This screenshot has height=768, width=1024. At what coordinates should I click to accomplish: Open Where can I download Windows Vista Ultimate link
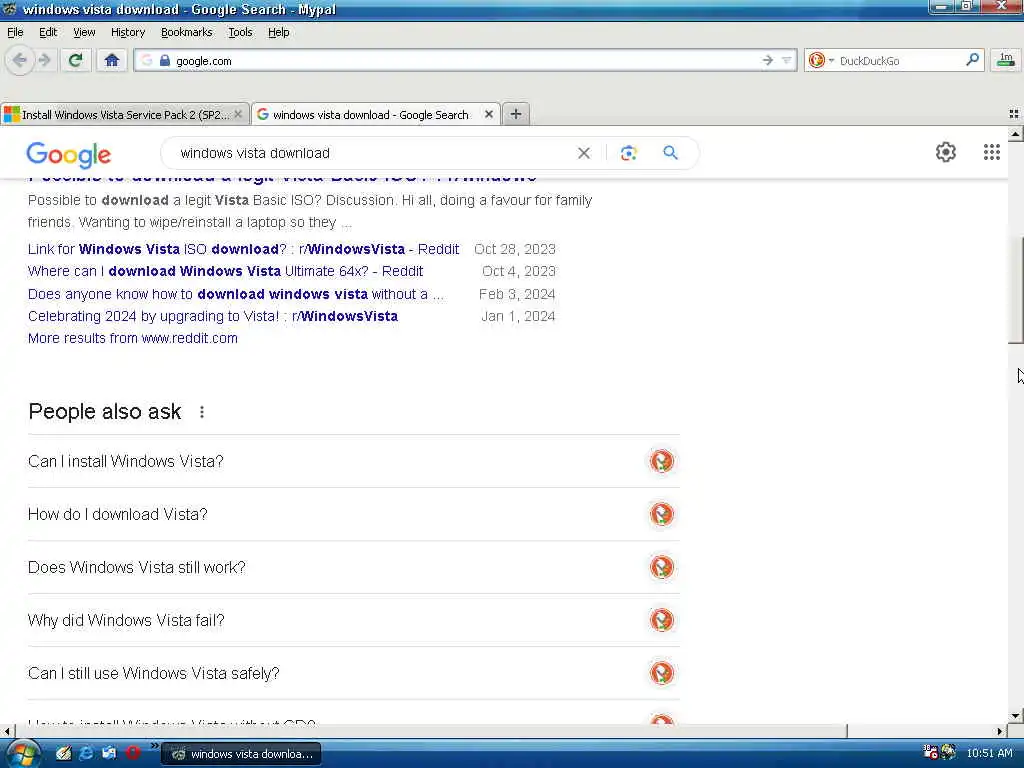click(225, 271)
